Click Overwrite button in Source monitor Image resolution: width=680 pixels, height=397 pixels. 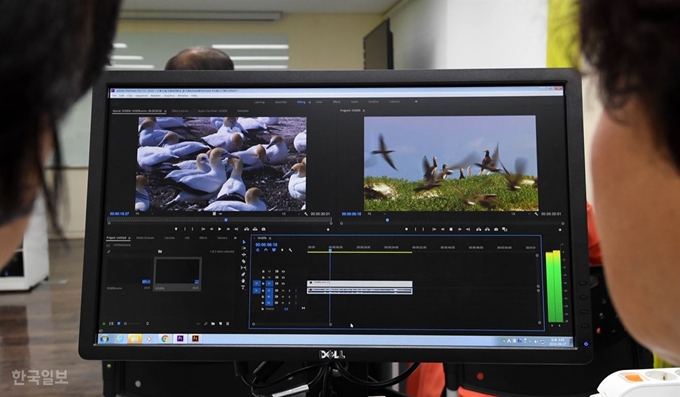(x=255, y=229)
